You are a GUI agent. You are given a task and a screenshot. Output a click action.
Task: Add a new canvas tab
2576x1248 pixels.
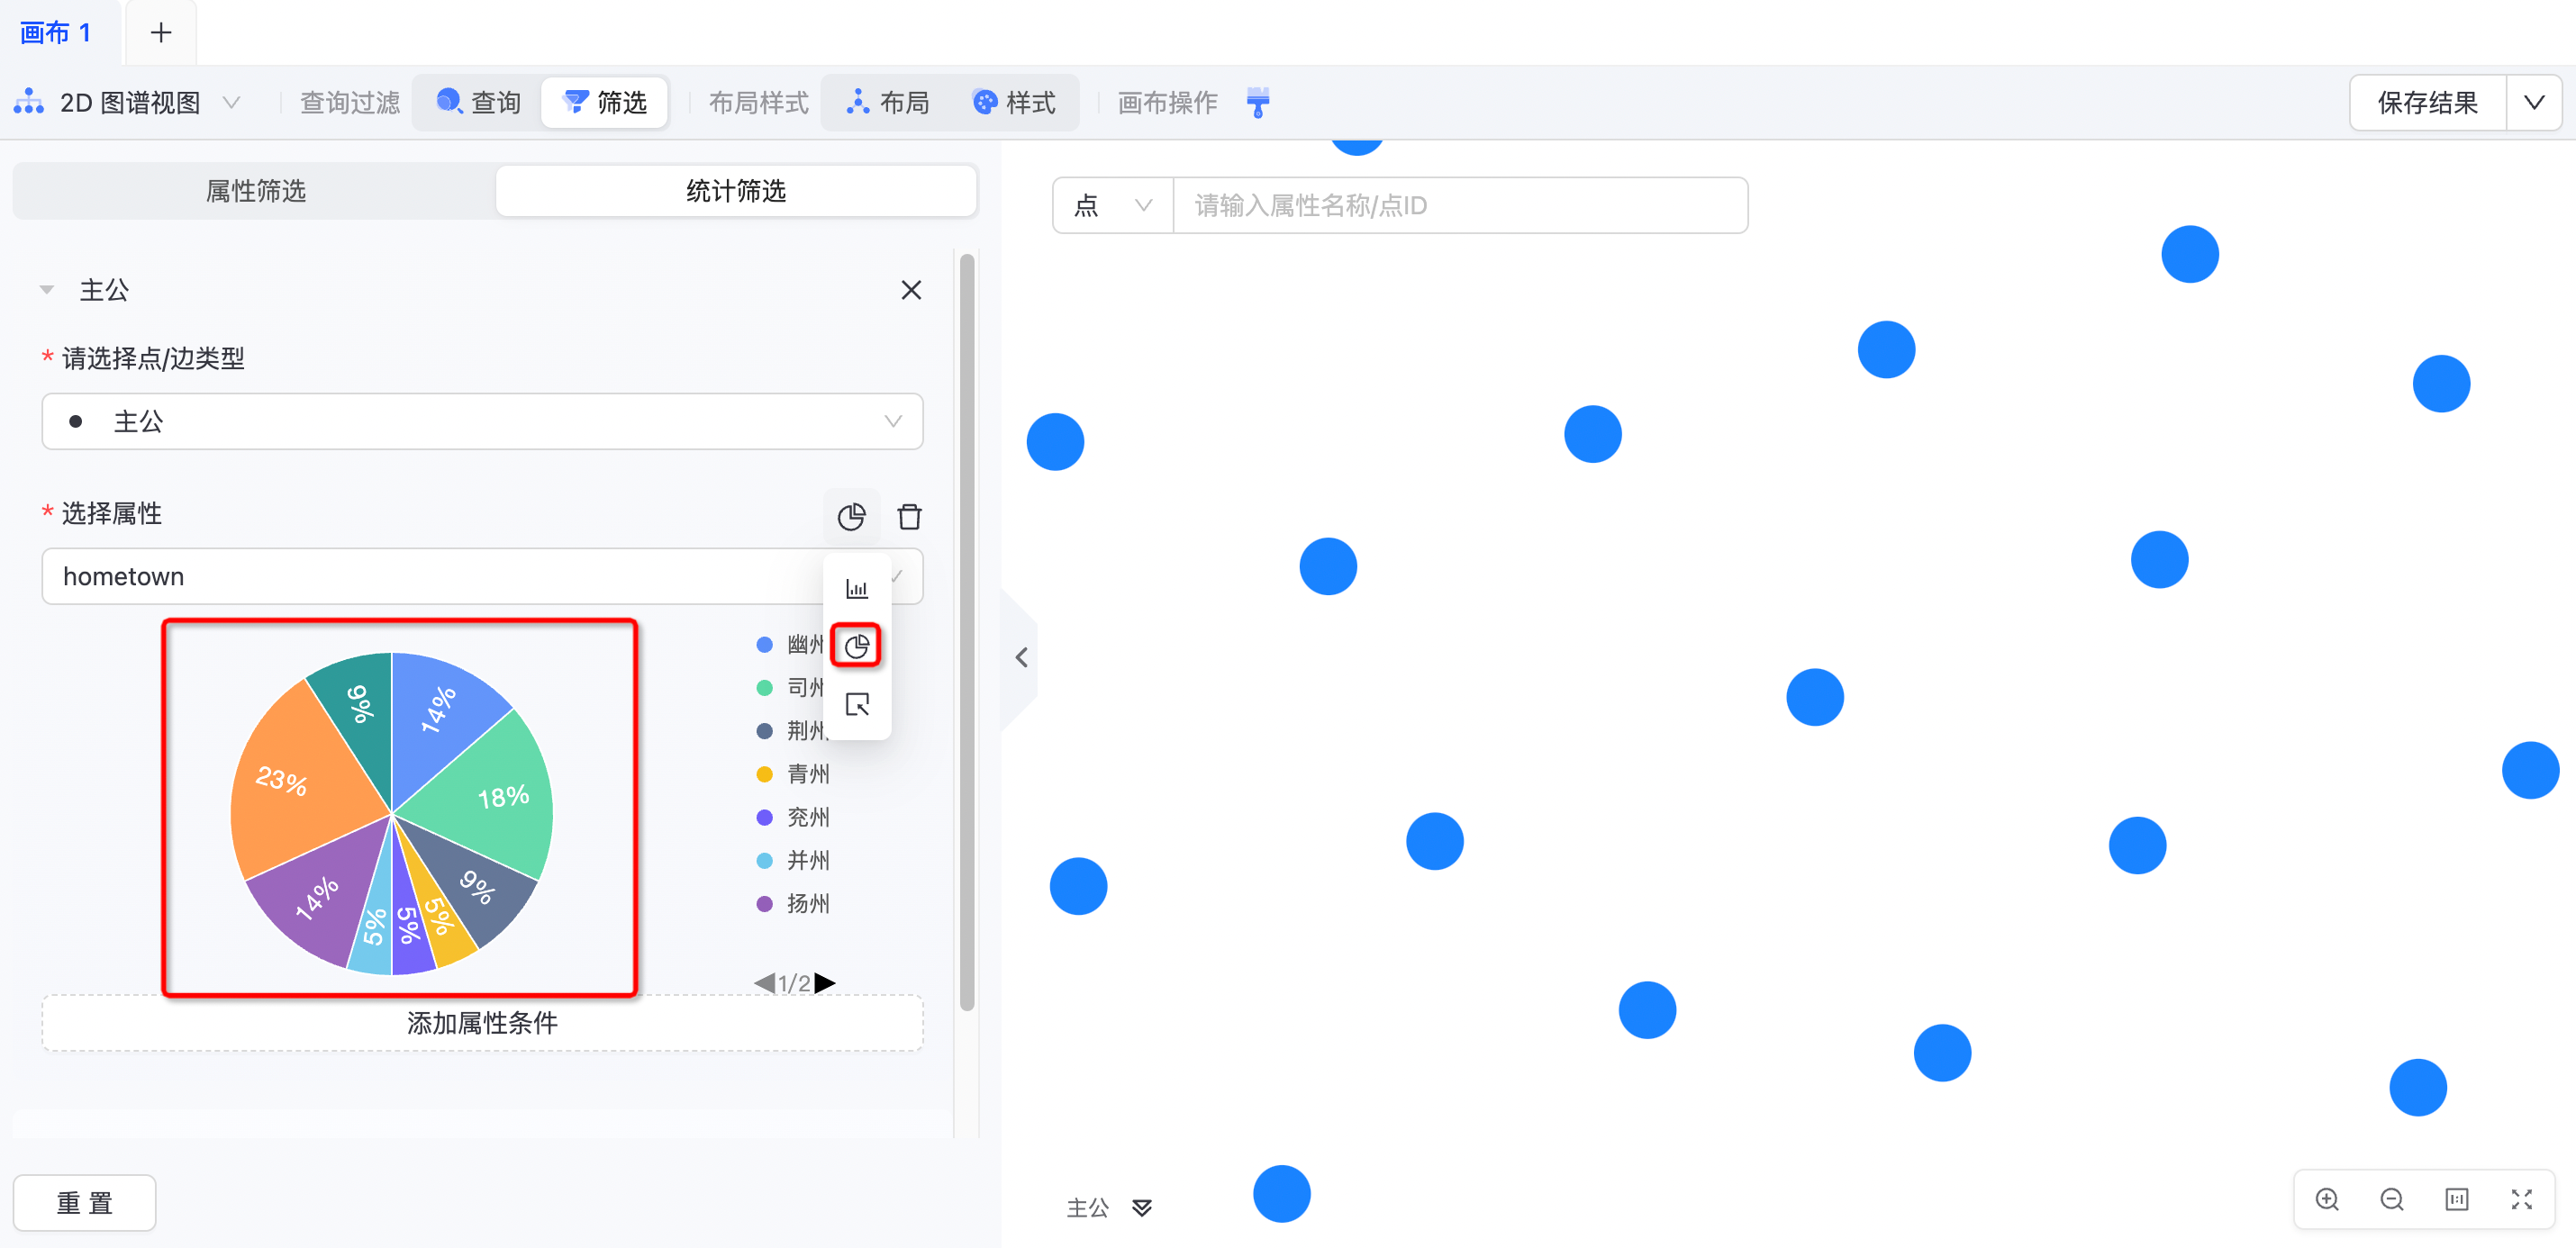(x=160, y=33)
